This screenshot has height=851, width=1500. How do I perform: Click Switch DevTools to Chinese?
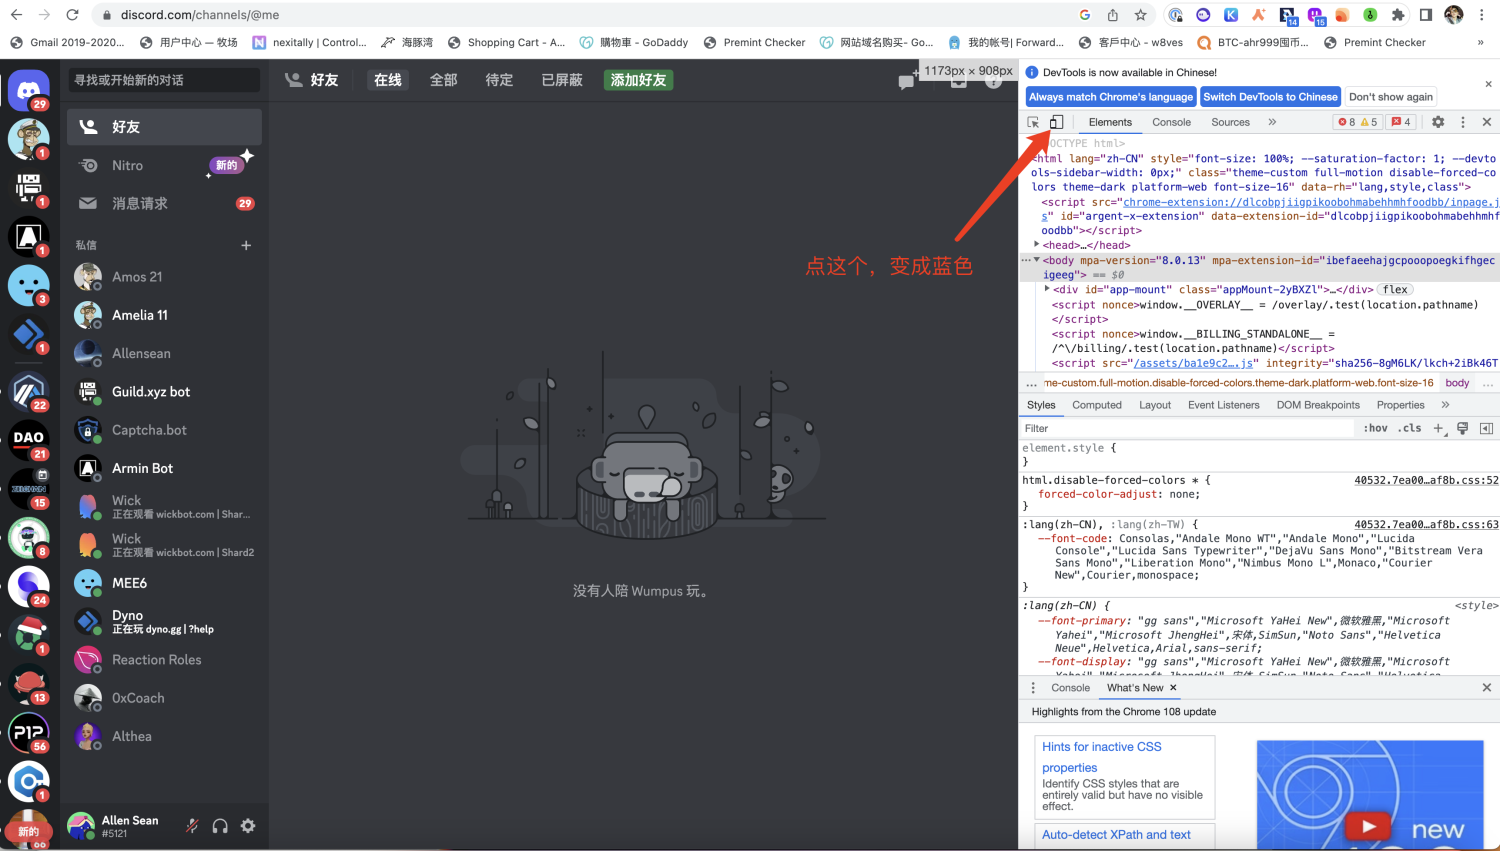[1270, 97]
